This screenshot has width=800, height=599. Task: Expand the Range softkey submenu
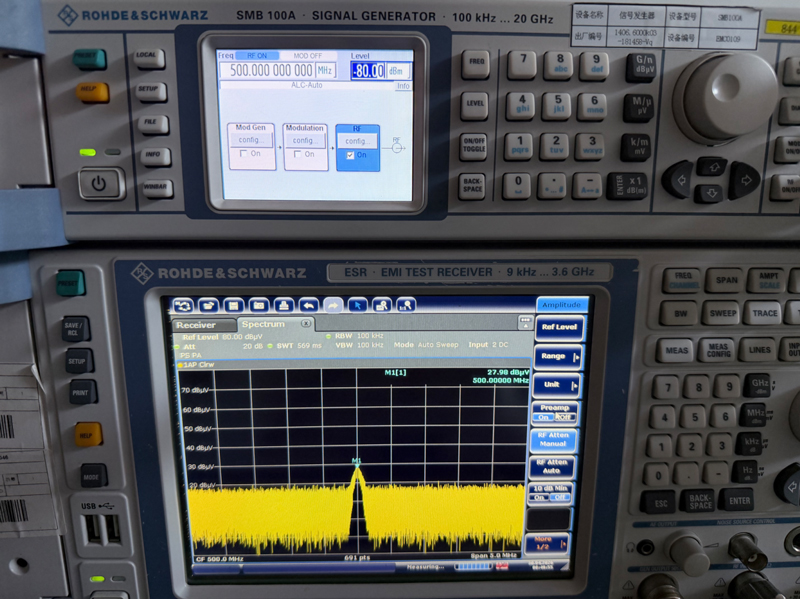pos(558,356)
